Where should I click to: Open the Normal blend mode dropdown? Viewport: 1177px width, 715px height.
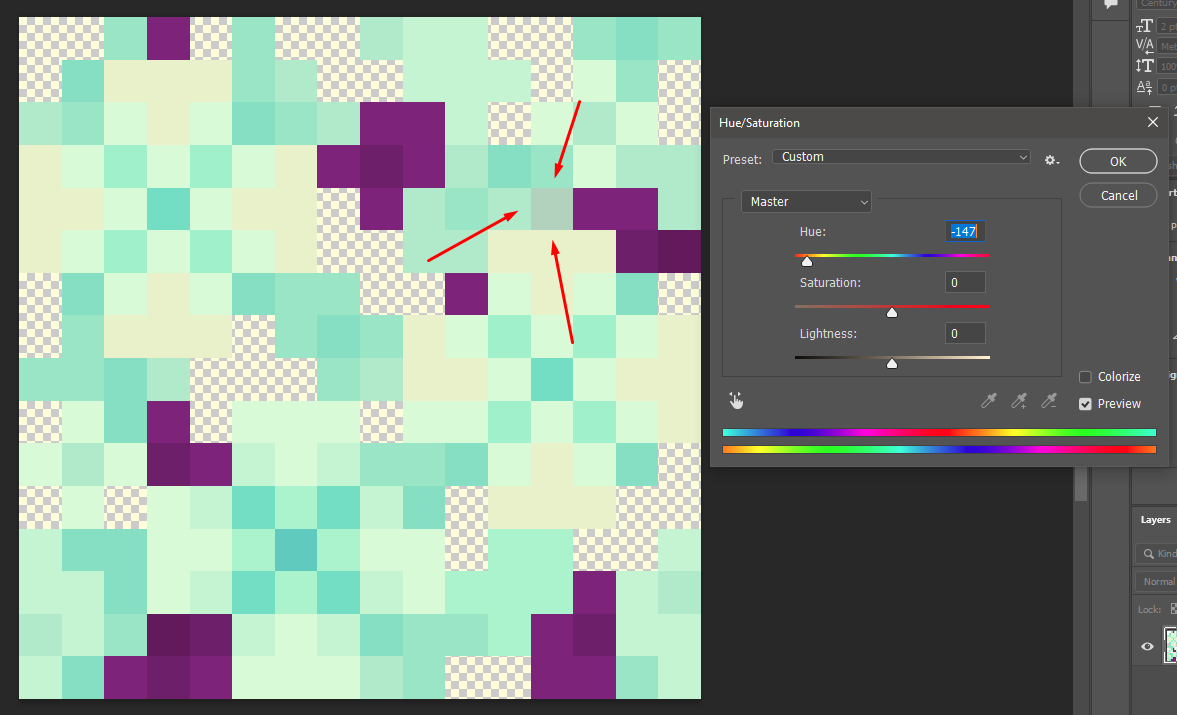coord(1157,581)
